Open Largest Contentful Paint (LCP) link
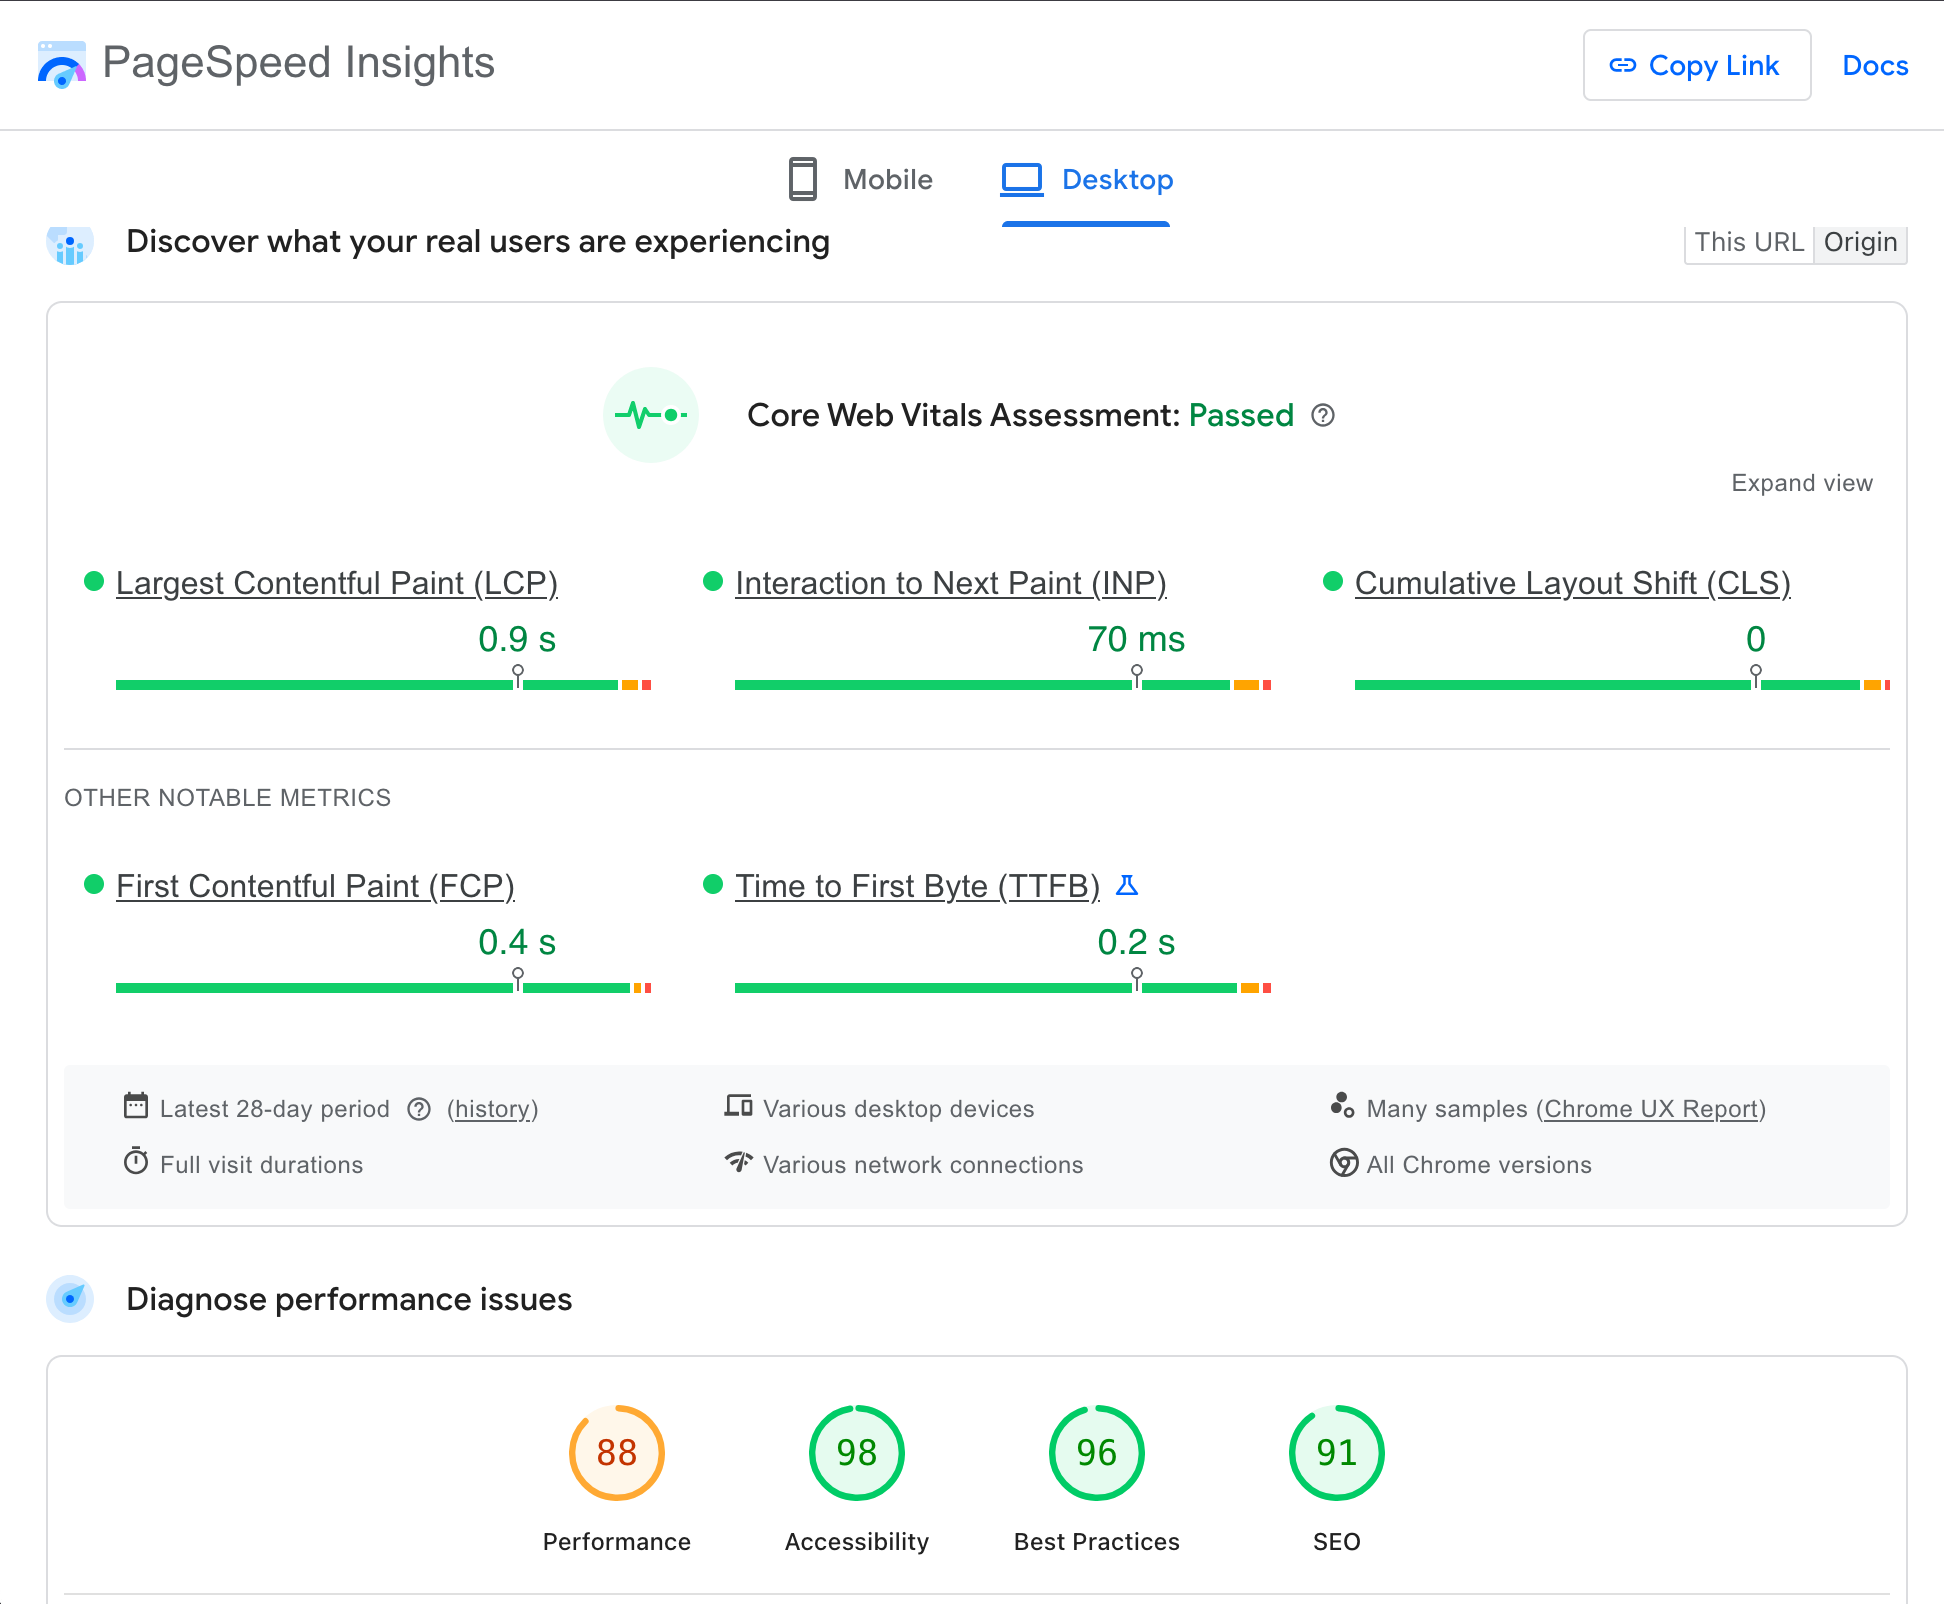The image size is (1944, 1604). coord(336,583)
